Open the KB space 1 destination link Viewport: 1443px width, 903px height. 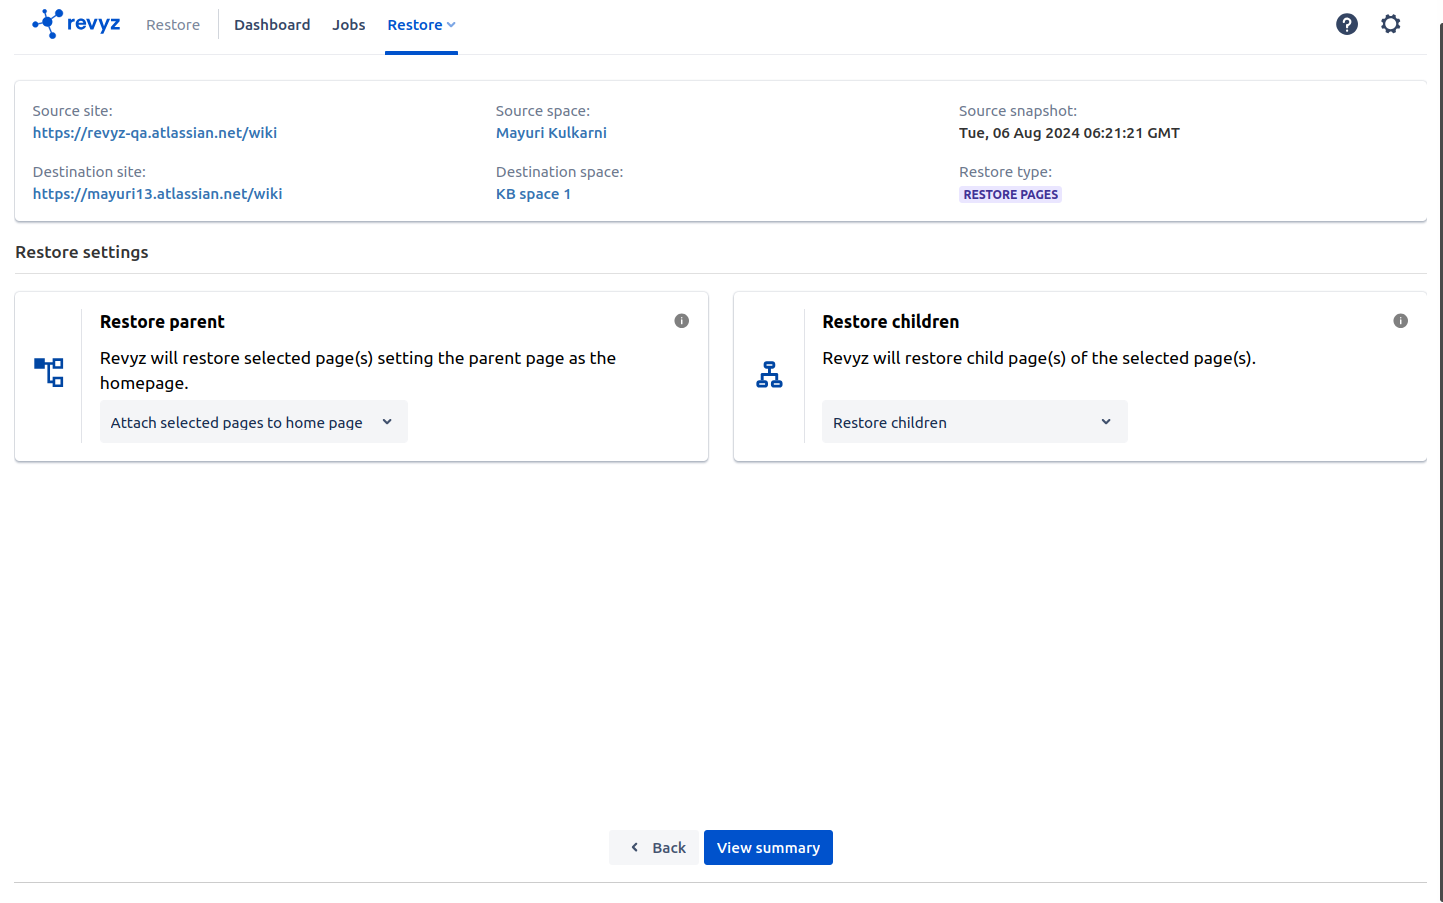click(533, 194)
